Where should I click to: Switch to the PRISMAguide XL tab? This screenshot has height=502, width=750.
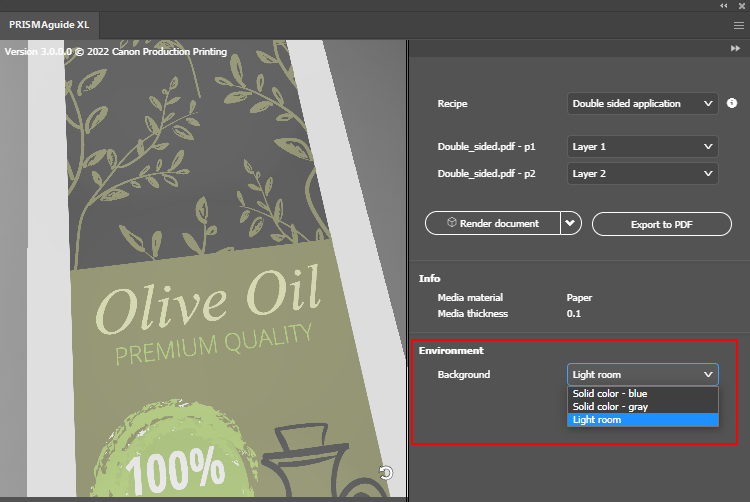tap(49, 25)
